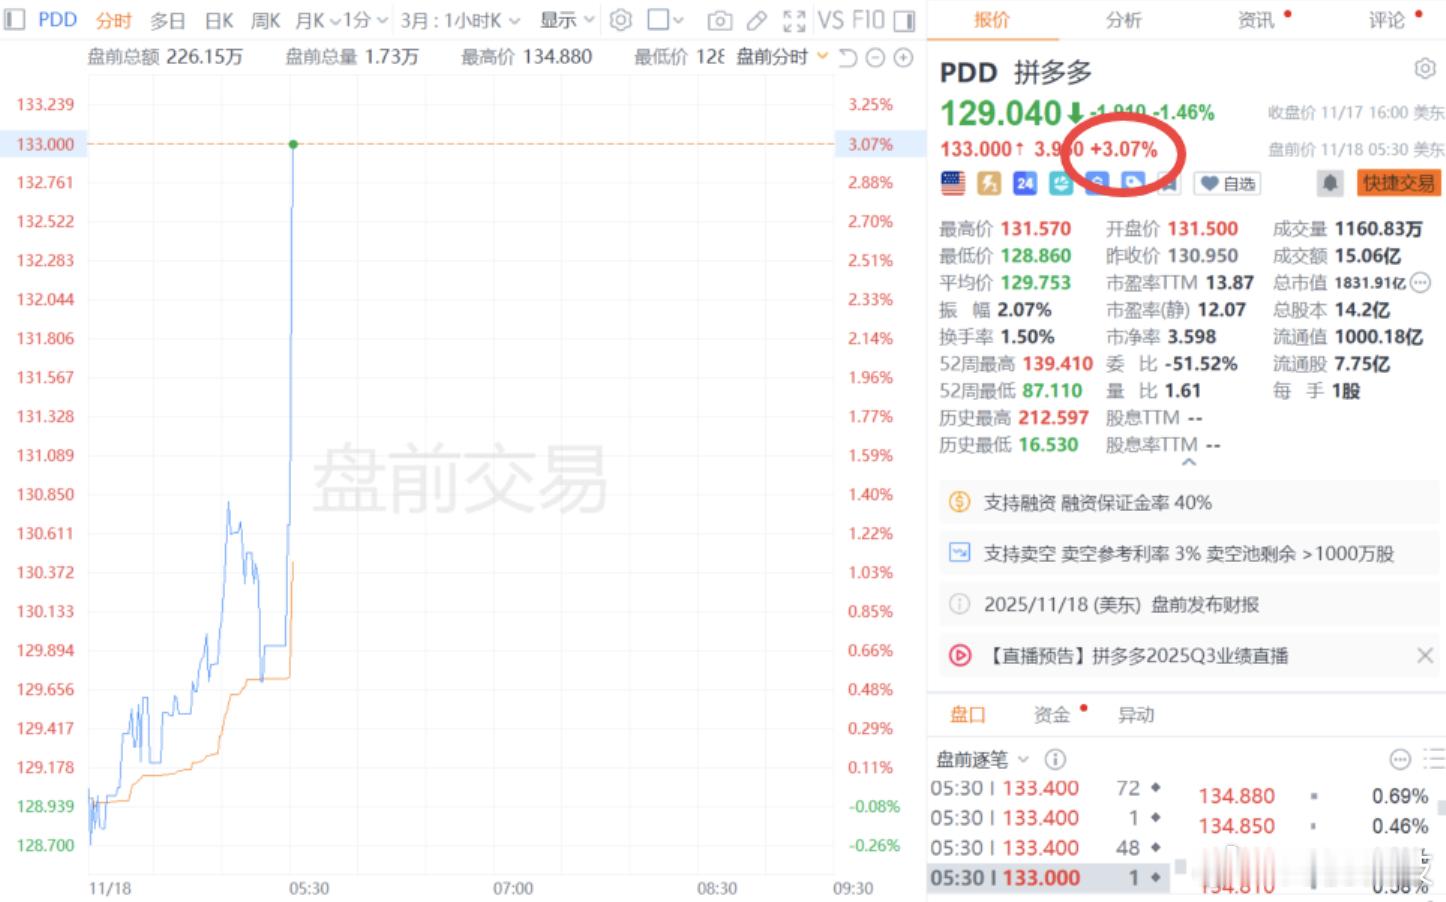Image resolution: width=1446 pixels, height=902 pixels.
Task: Open quote panel settings gear beside 拼多多
Action: tap(1425, 68)
